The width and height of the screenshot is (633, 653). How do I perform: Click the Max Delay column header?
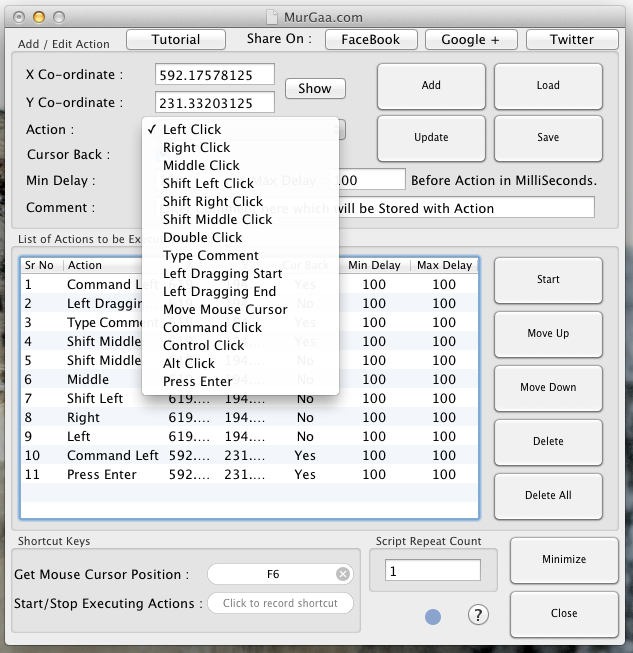(444, 265)
